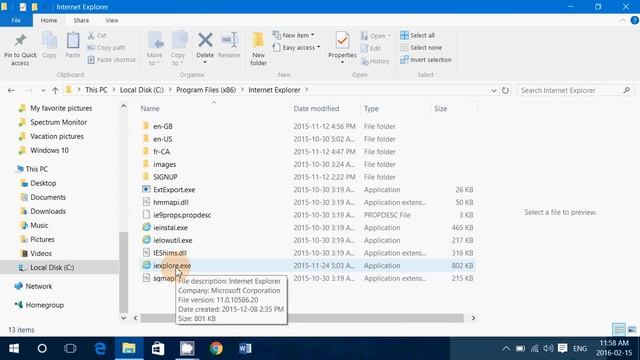The height and width of the screenshot is (360, 640).
Task: Select Downloads in navigation pane
Action: 48,211
